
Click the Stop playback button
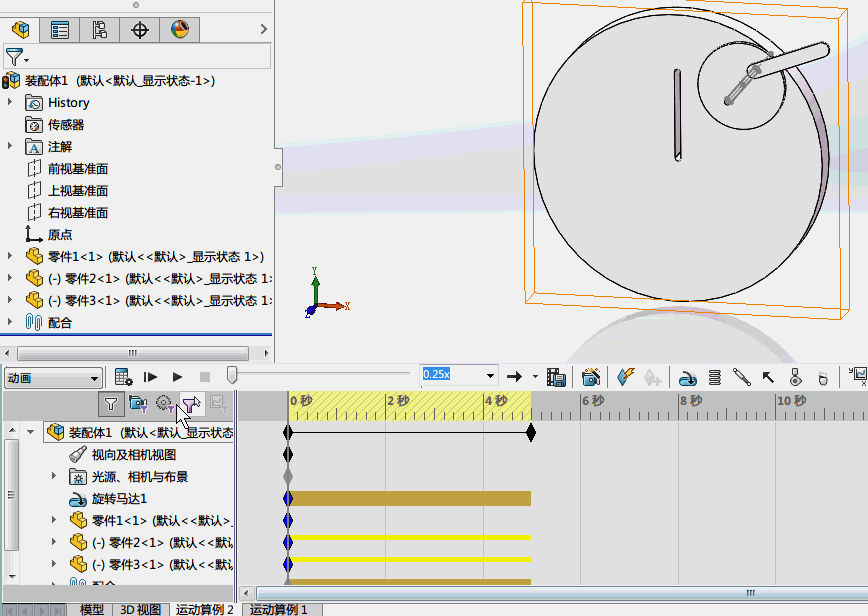click(x=205, y=377)
